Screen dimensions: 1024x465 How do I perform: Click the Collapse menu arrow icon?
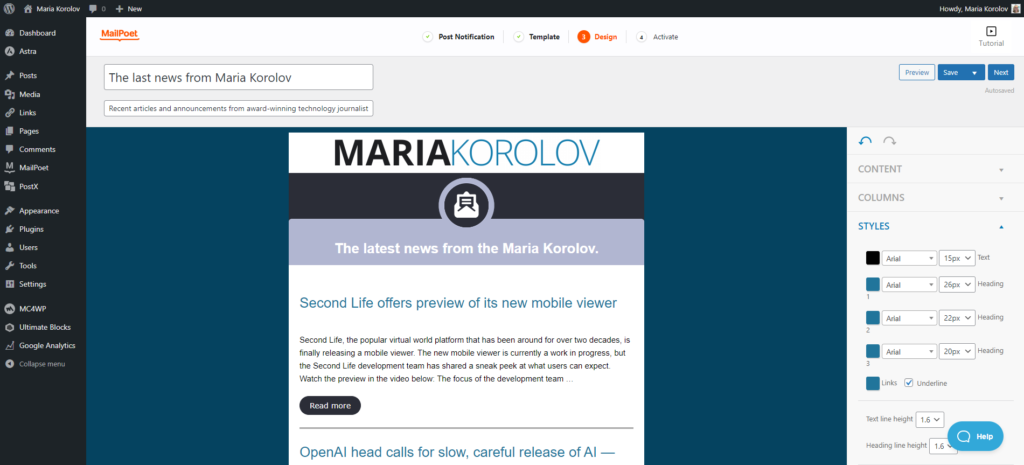10,364
